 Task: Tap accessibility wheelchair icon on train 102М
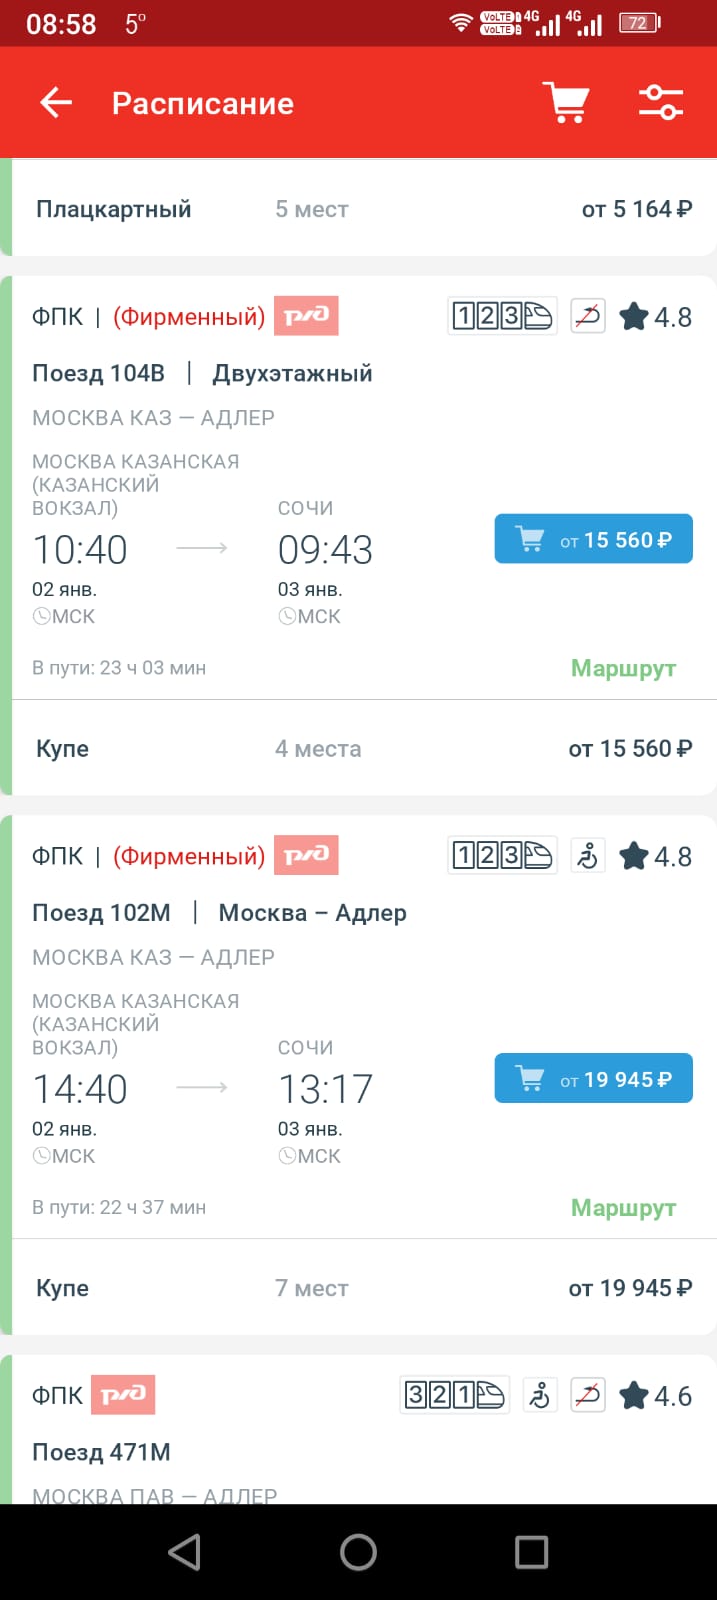(x=588, y=856)
